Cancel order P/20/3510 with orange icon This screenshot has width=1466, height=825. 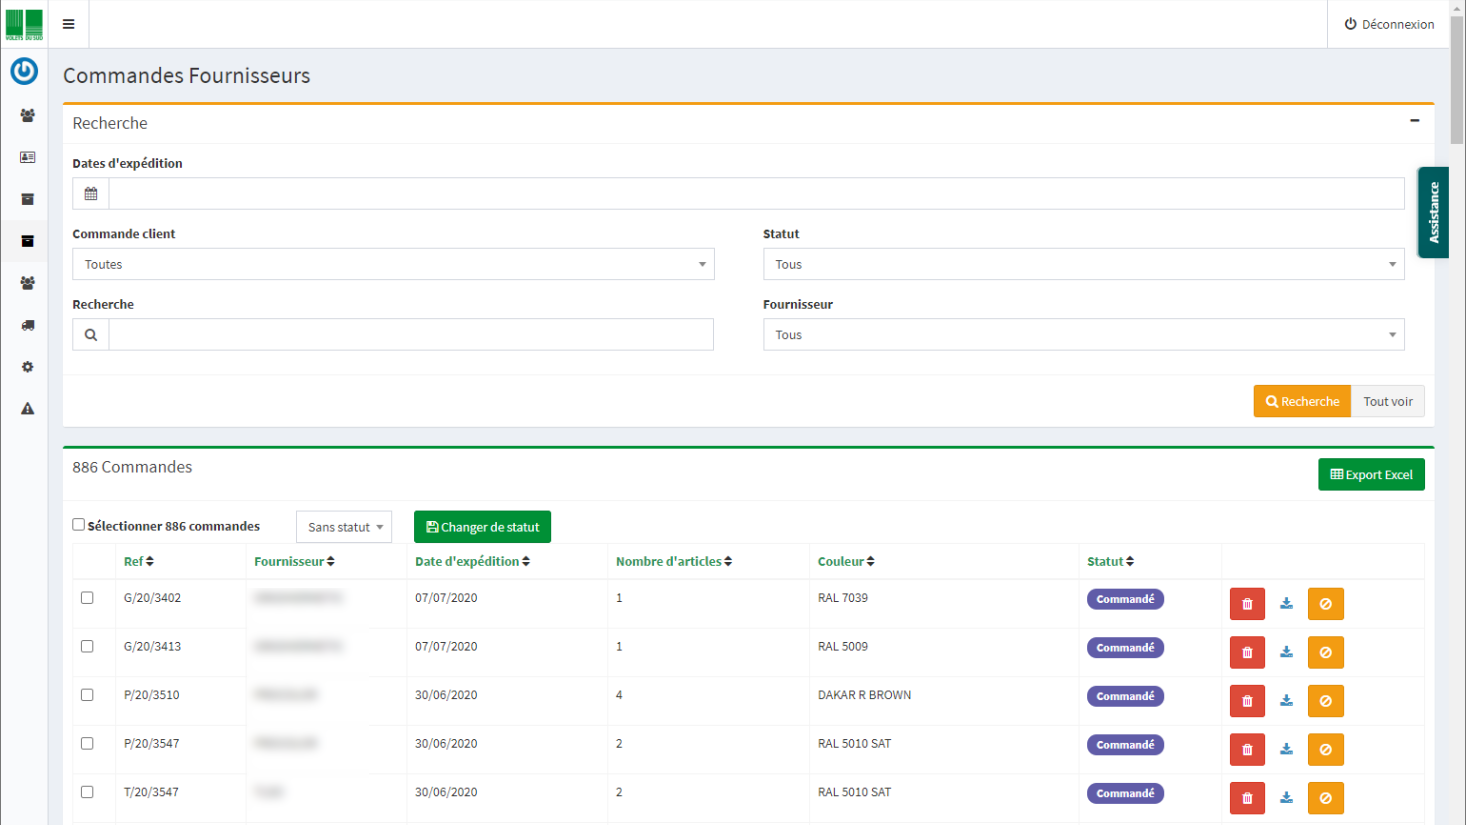tap(1325, 701)
